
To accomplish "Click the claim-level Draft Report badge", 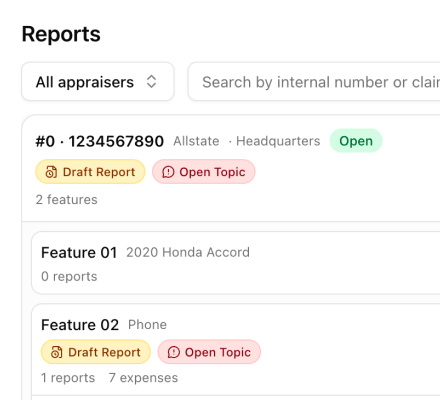I will coord(90,172).
